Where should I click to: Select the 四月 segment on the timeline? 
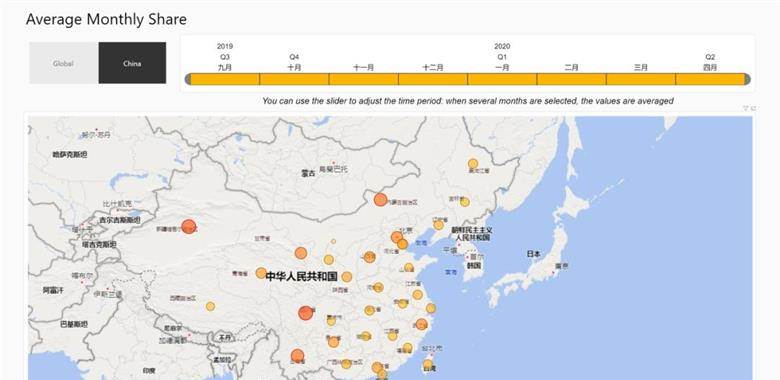click(x=710, y=79)
